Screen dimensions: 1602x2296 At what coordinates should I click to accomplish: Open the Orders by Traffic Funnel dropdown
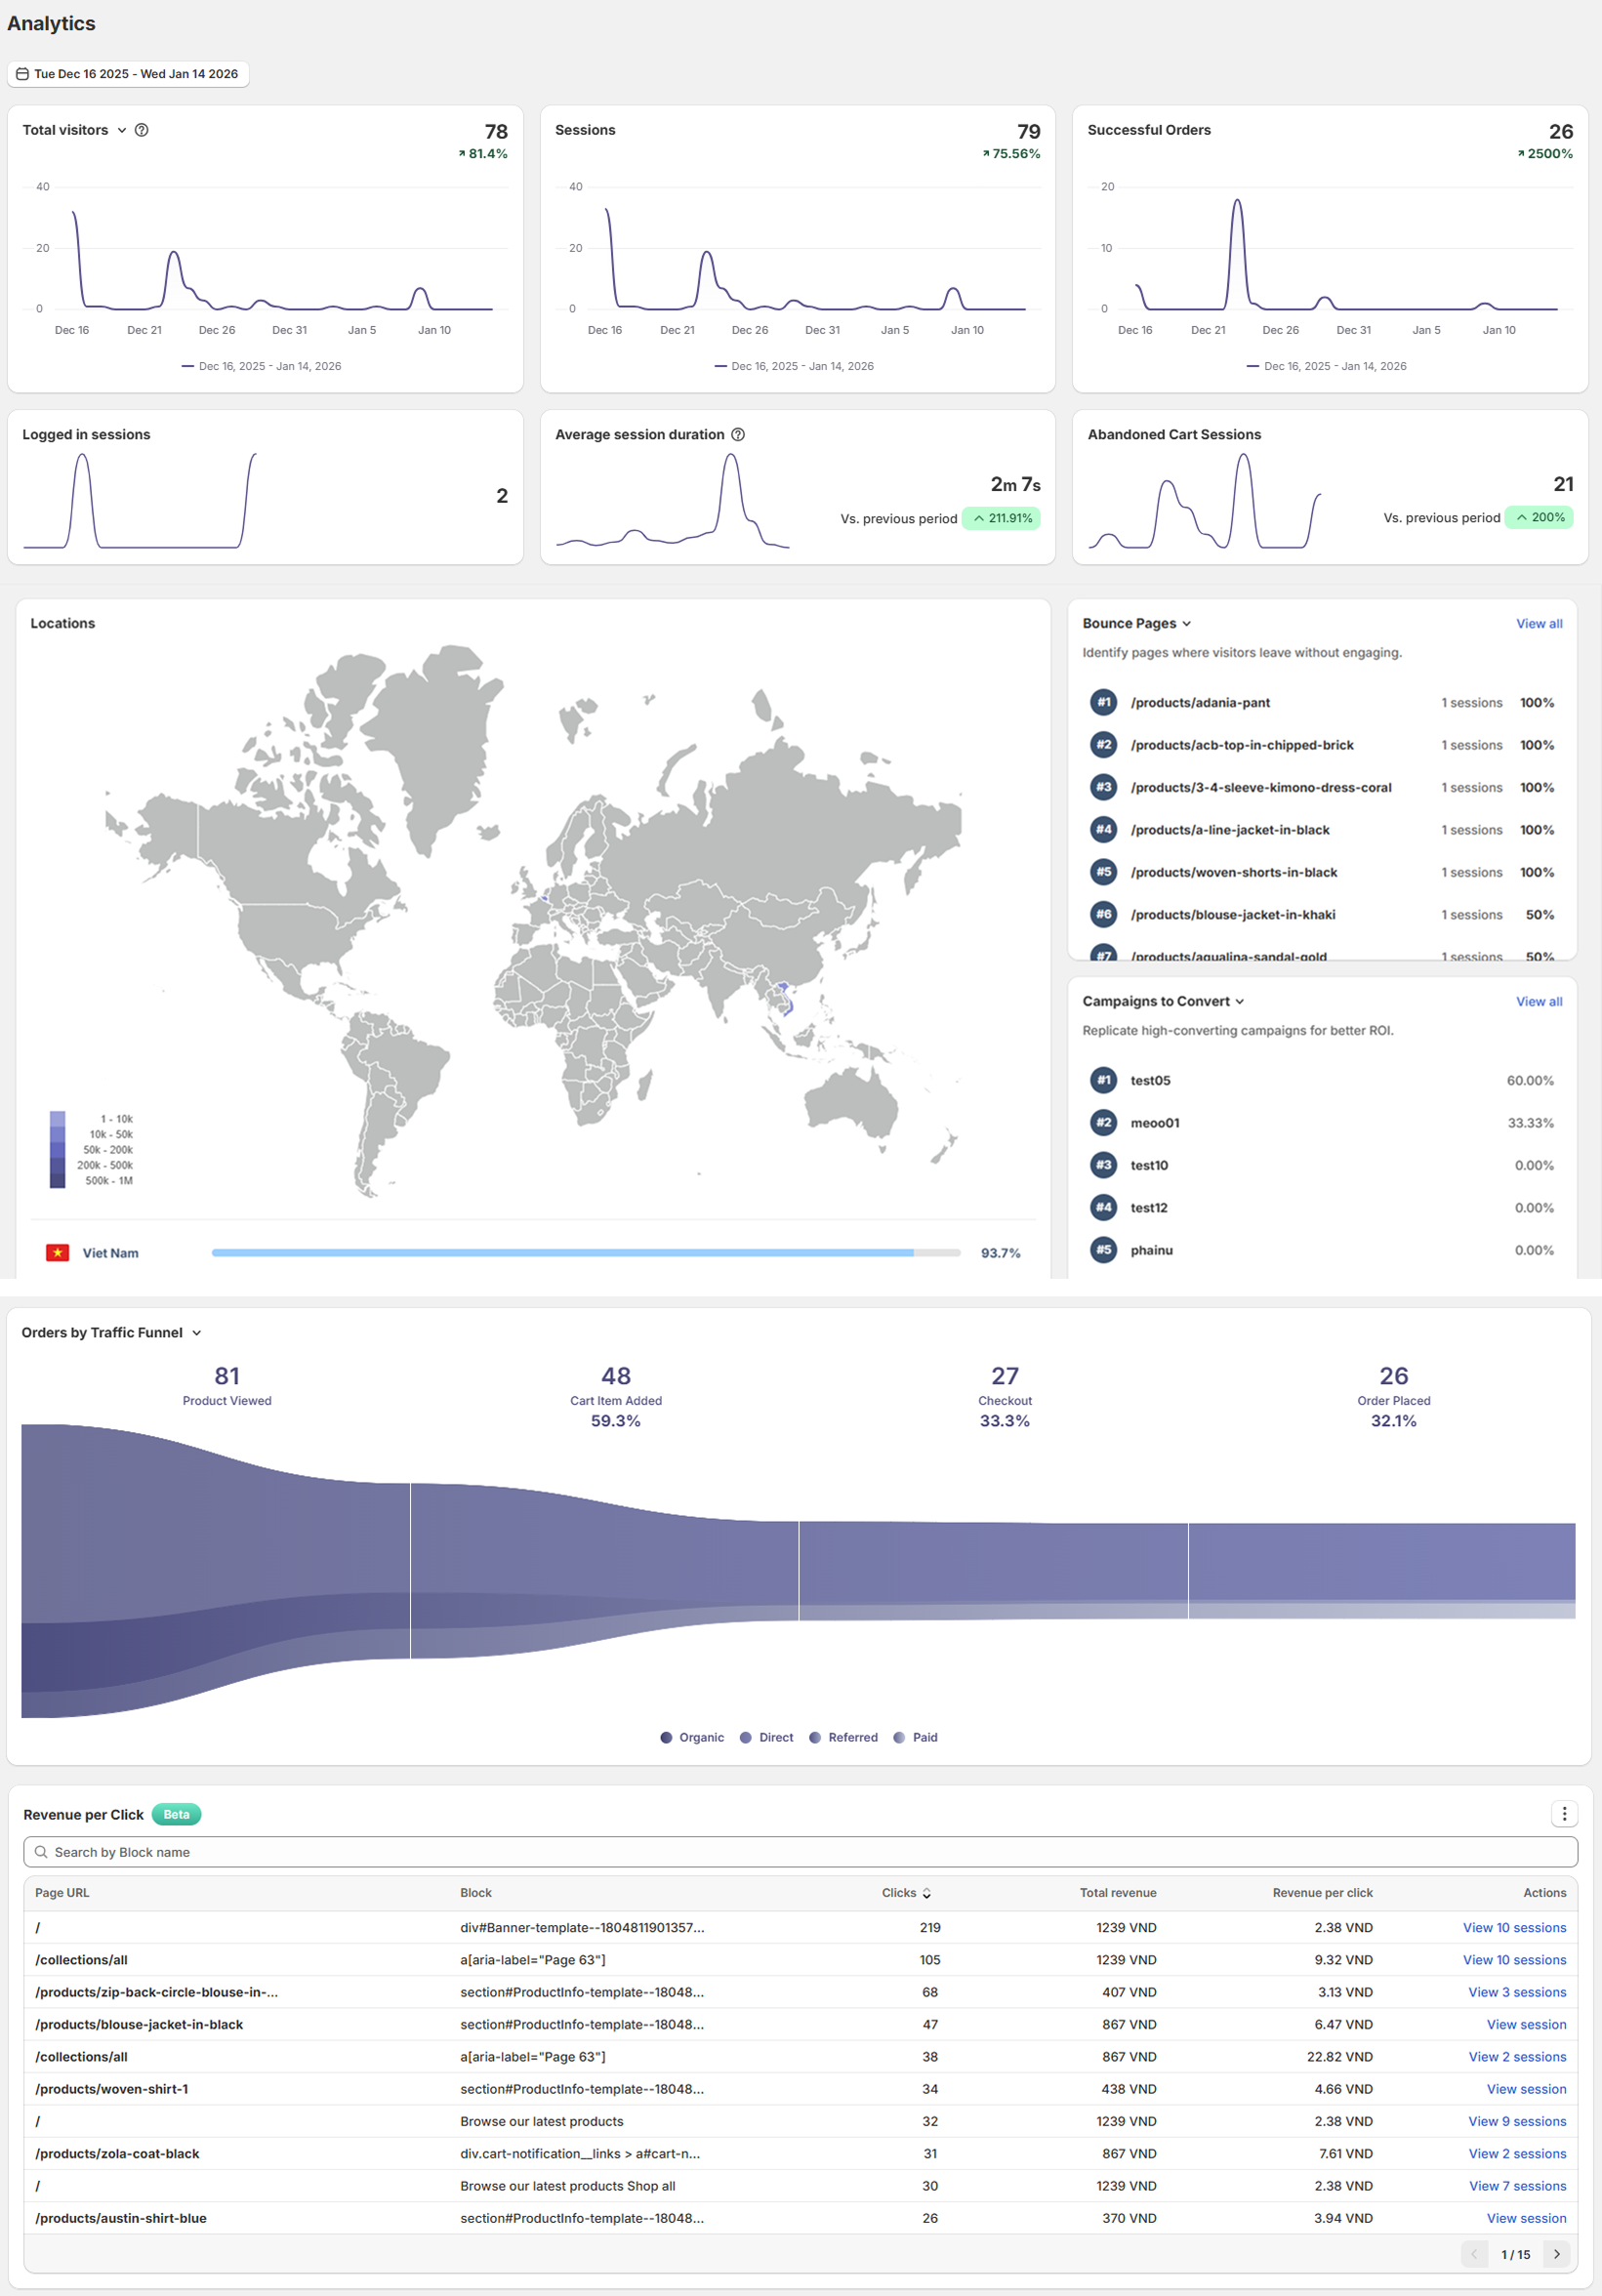point(197,1332)
